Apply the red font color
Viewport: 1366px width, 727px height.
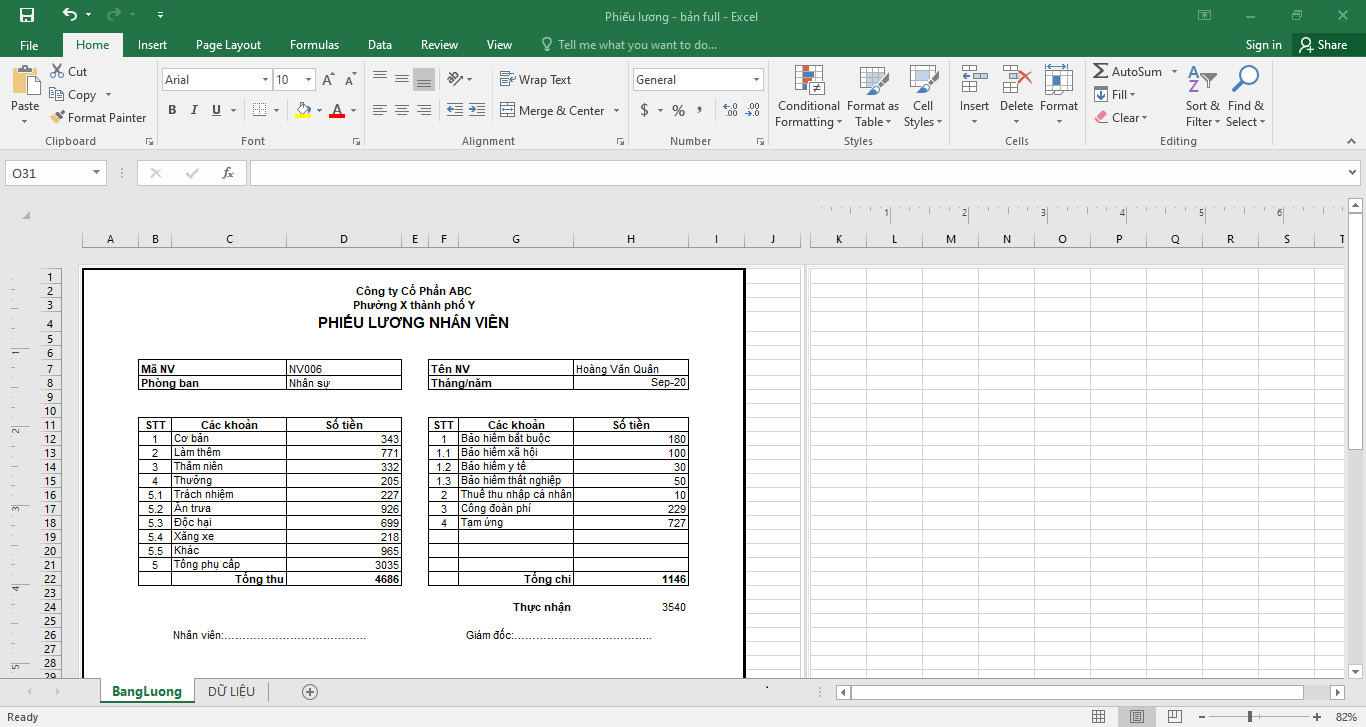point(337,110)
